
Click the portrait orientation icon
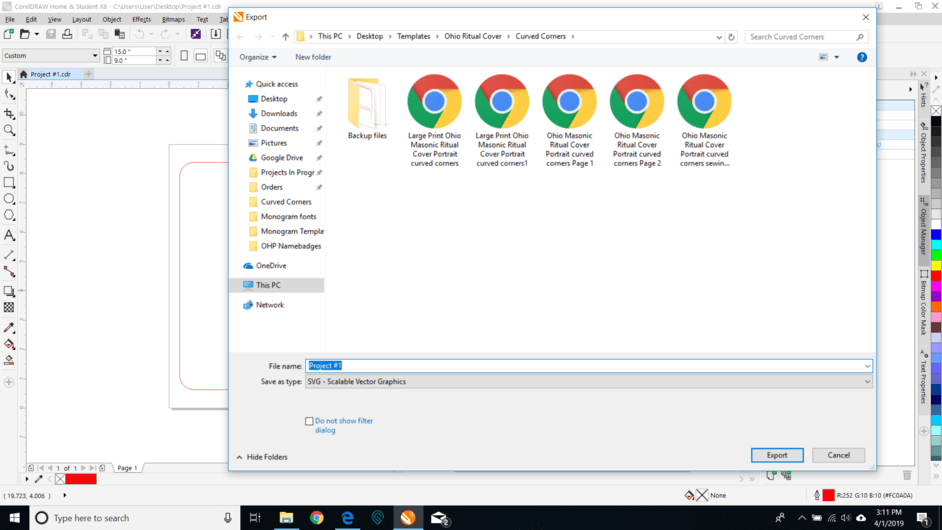click(184, 56)
